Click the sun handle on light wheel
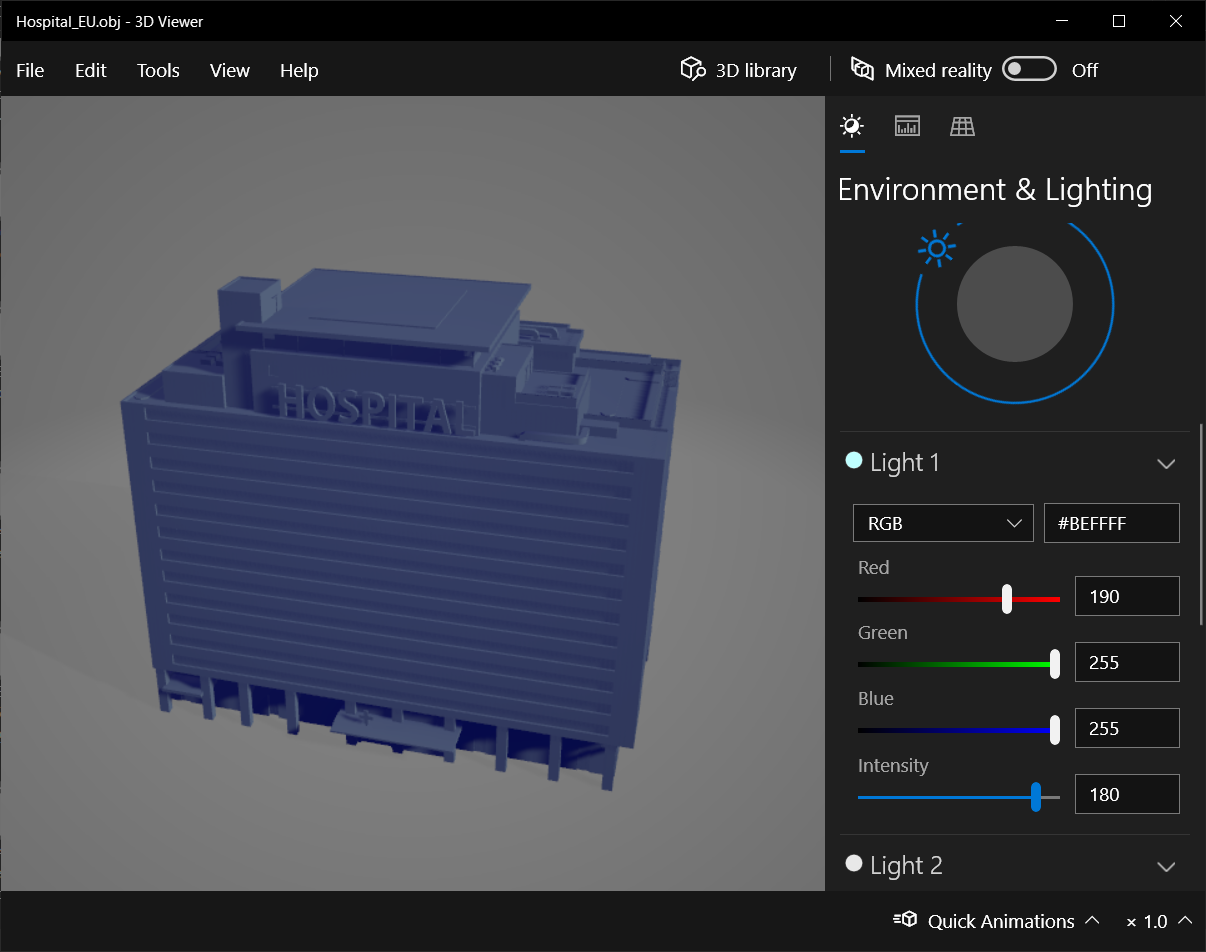This screenshot has height=952, width=1206. point(937,248)
